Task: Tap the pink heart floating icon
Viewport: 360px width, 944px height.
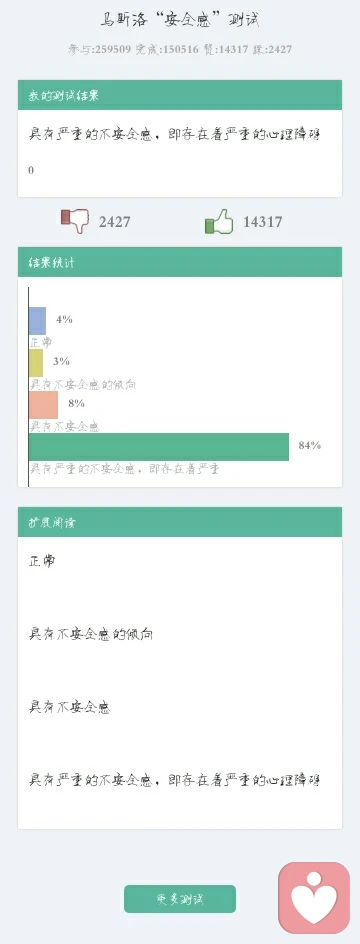Action: [x=314, y=898]
